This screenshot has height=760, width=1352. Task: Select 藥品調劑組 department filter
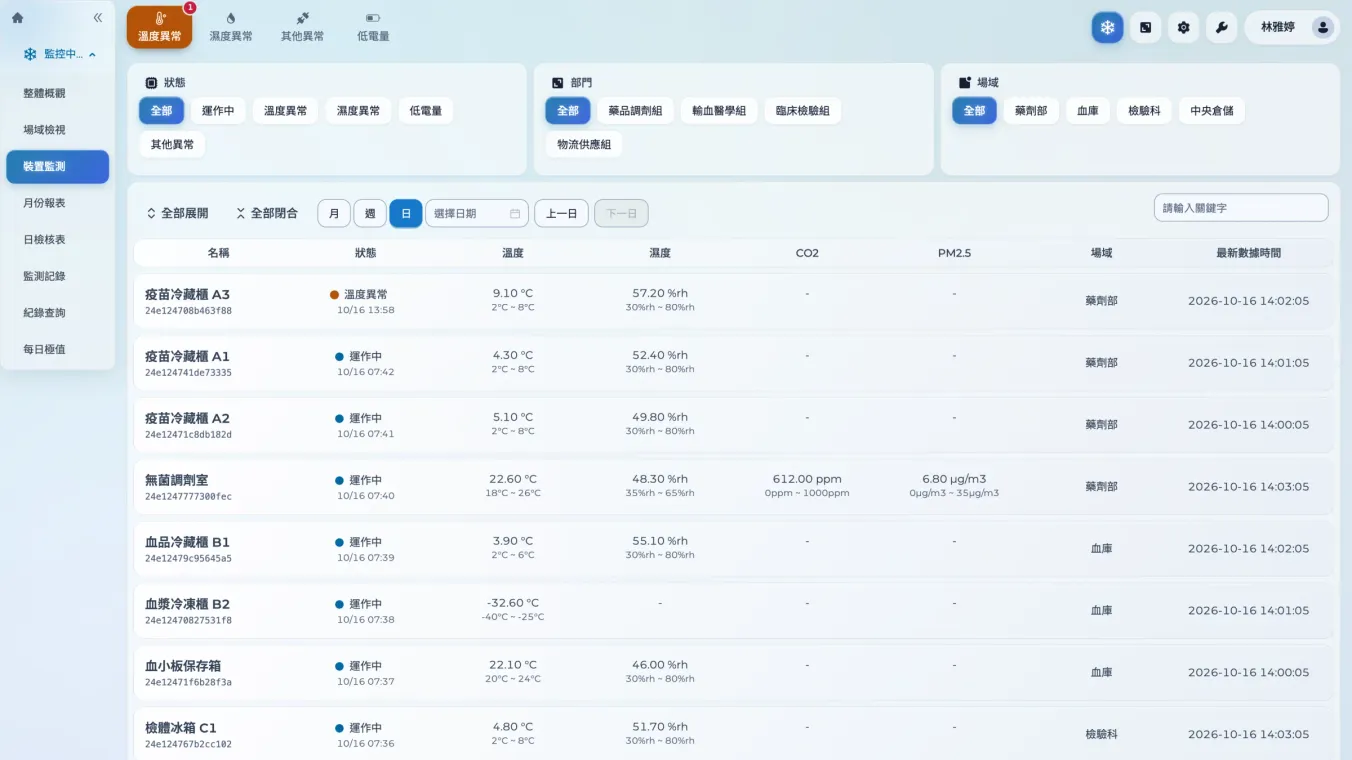[636, 111]
